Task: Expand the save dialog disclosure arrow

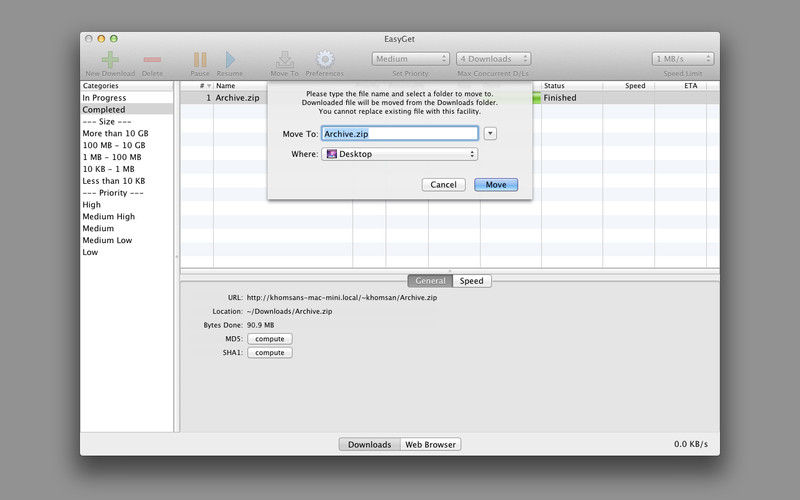Action: [490, 134]
